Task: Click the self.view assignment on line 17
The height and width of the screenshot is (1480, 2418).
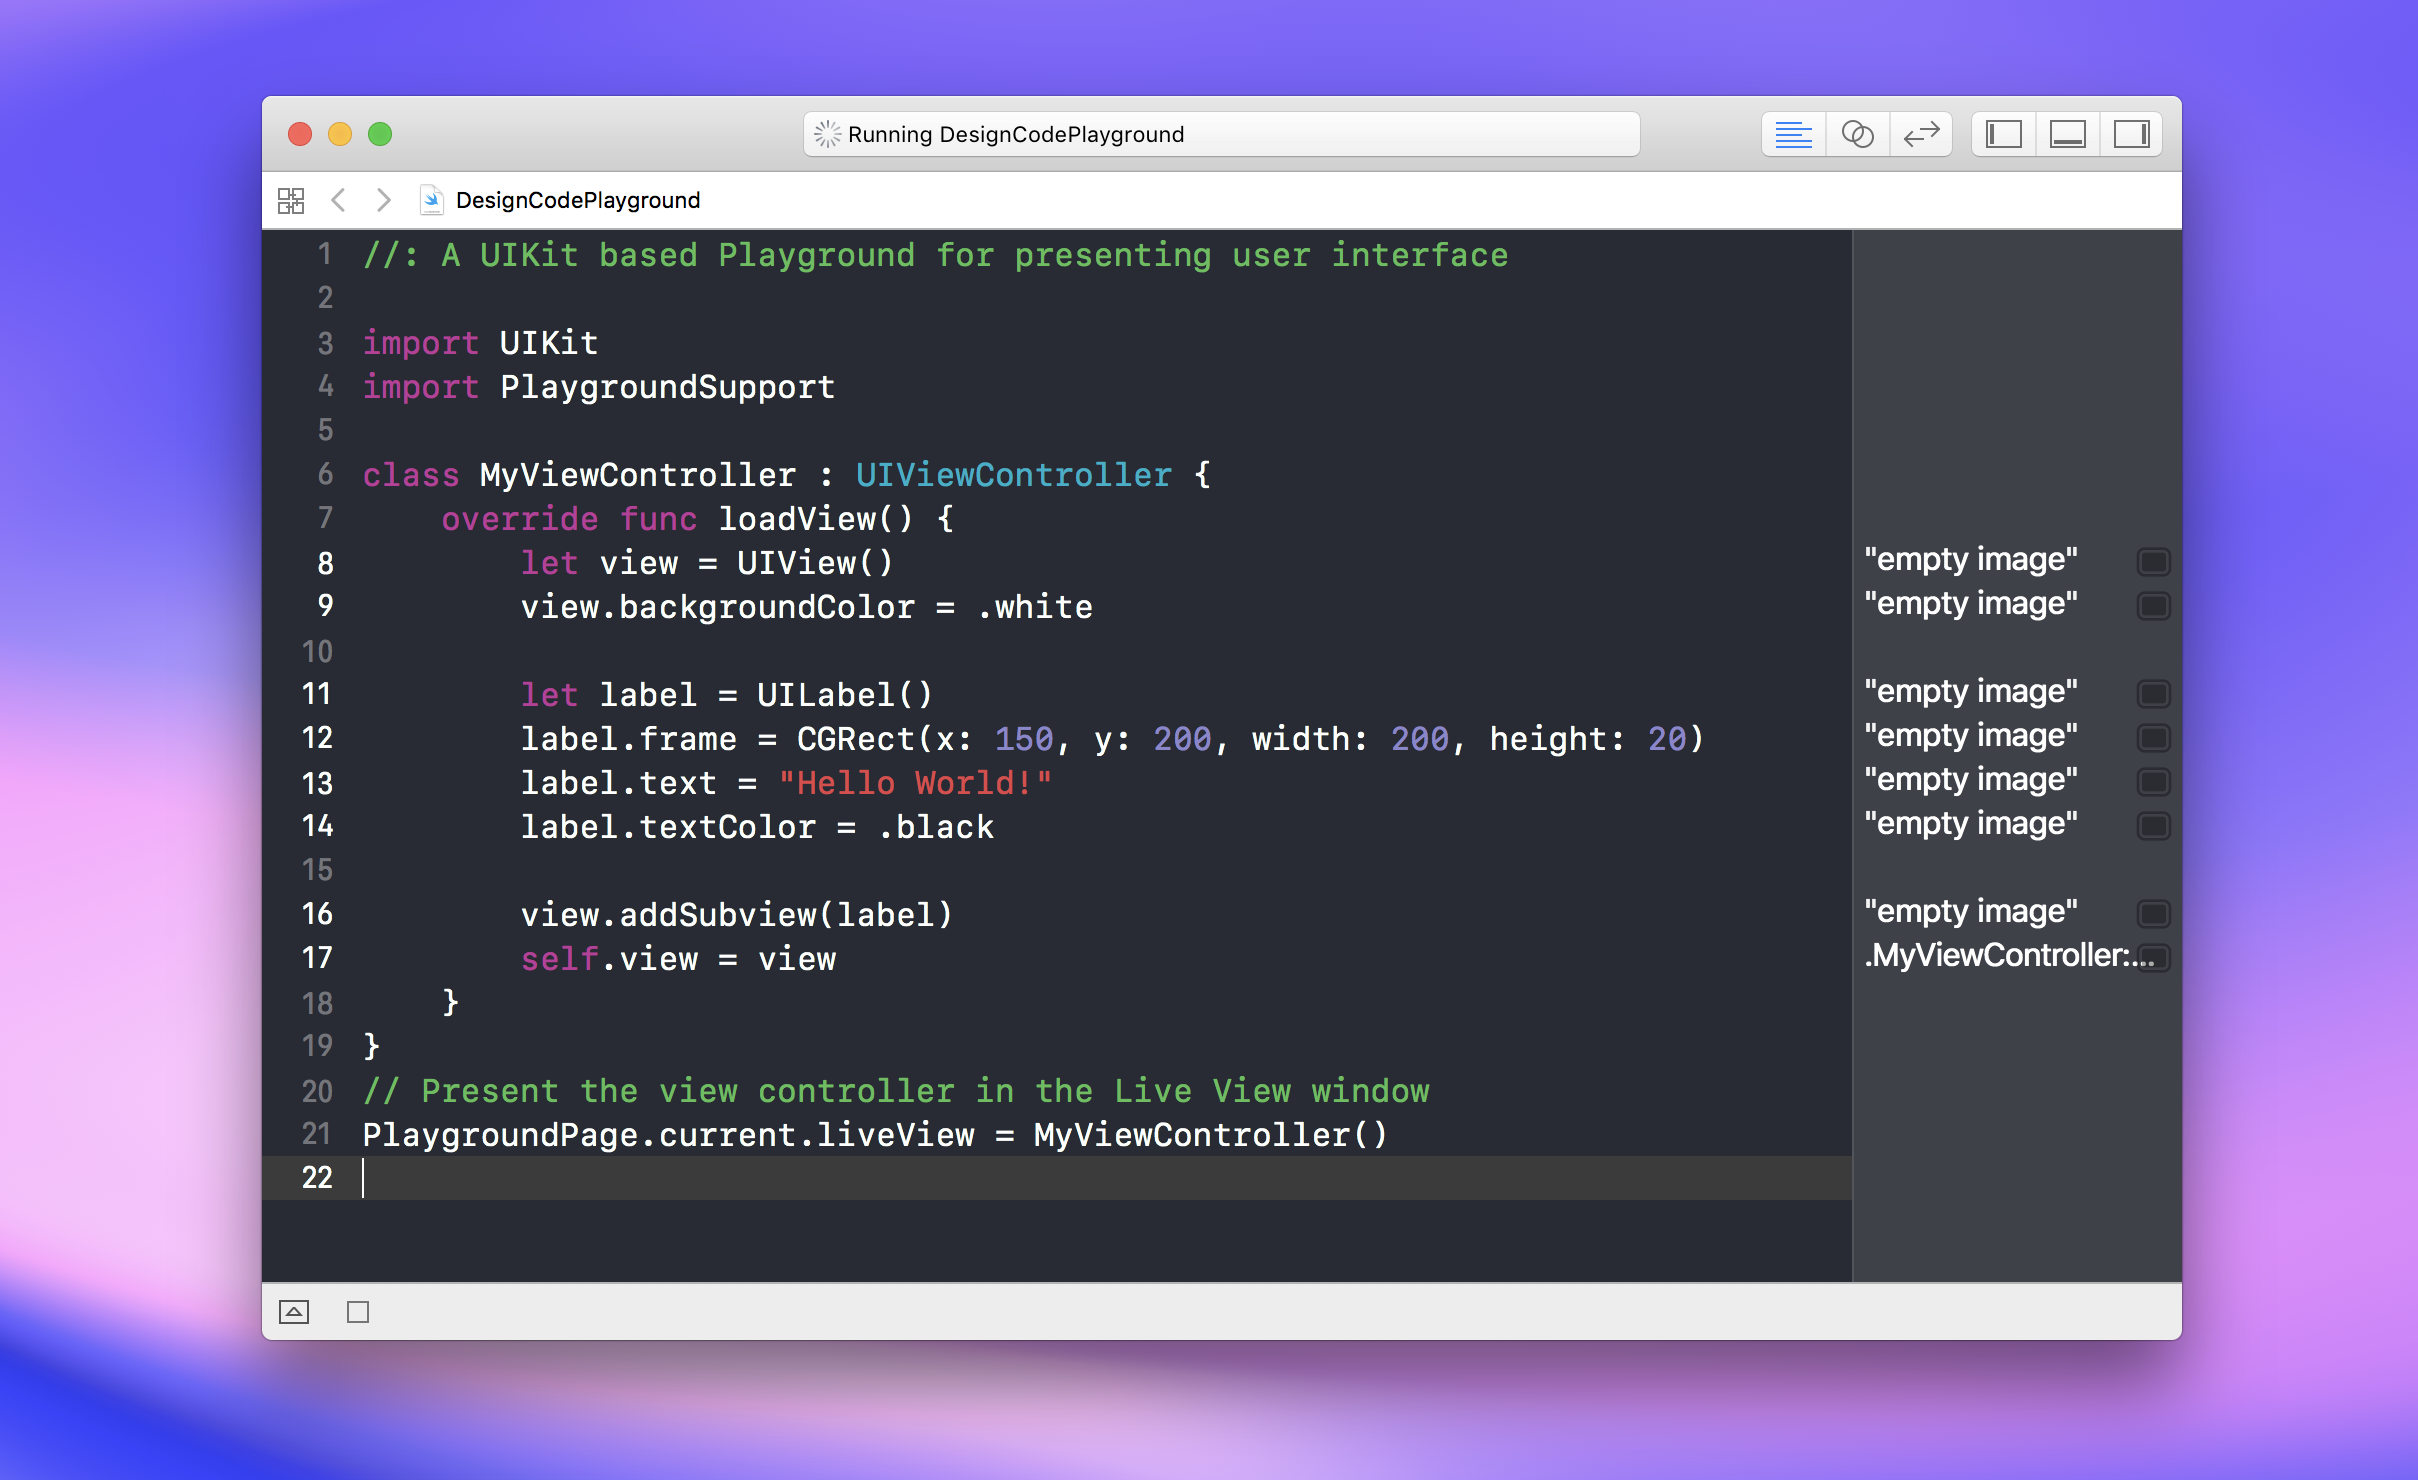Action: click(678, 959)
